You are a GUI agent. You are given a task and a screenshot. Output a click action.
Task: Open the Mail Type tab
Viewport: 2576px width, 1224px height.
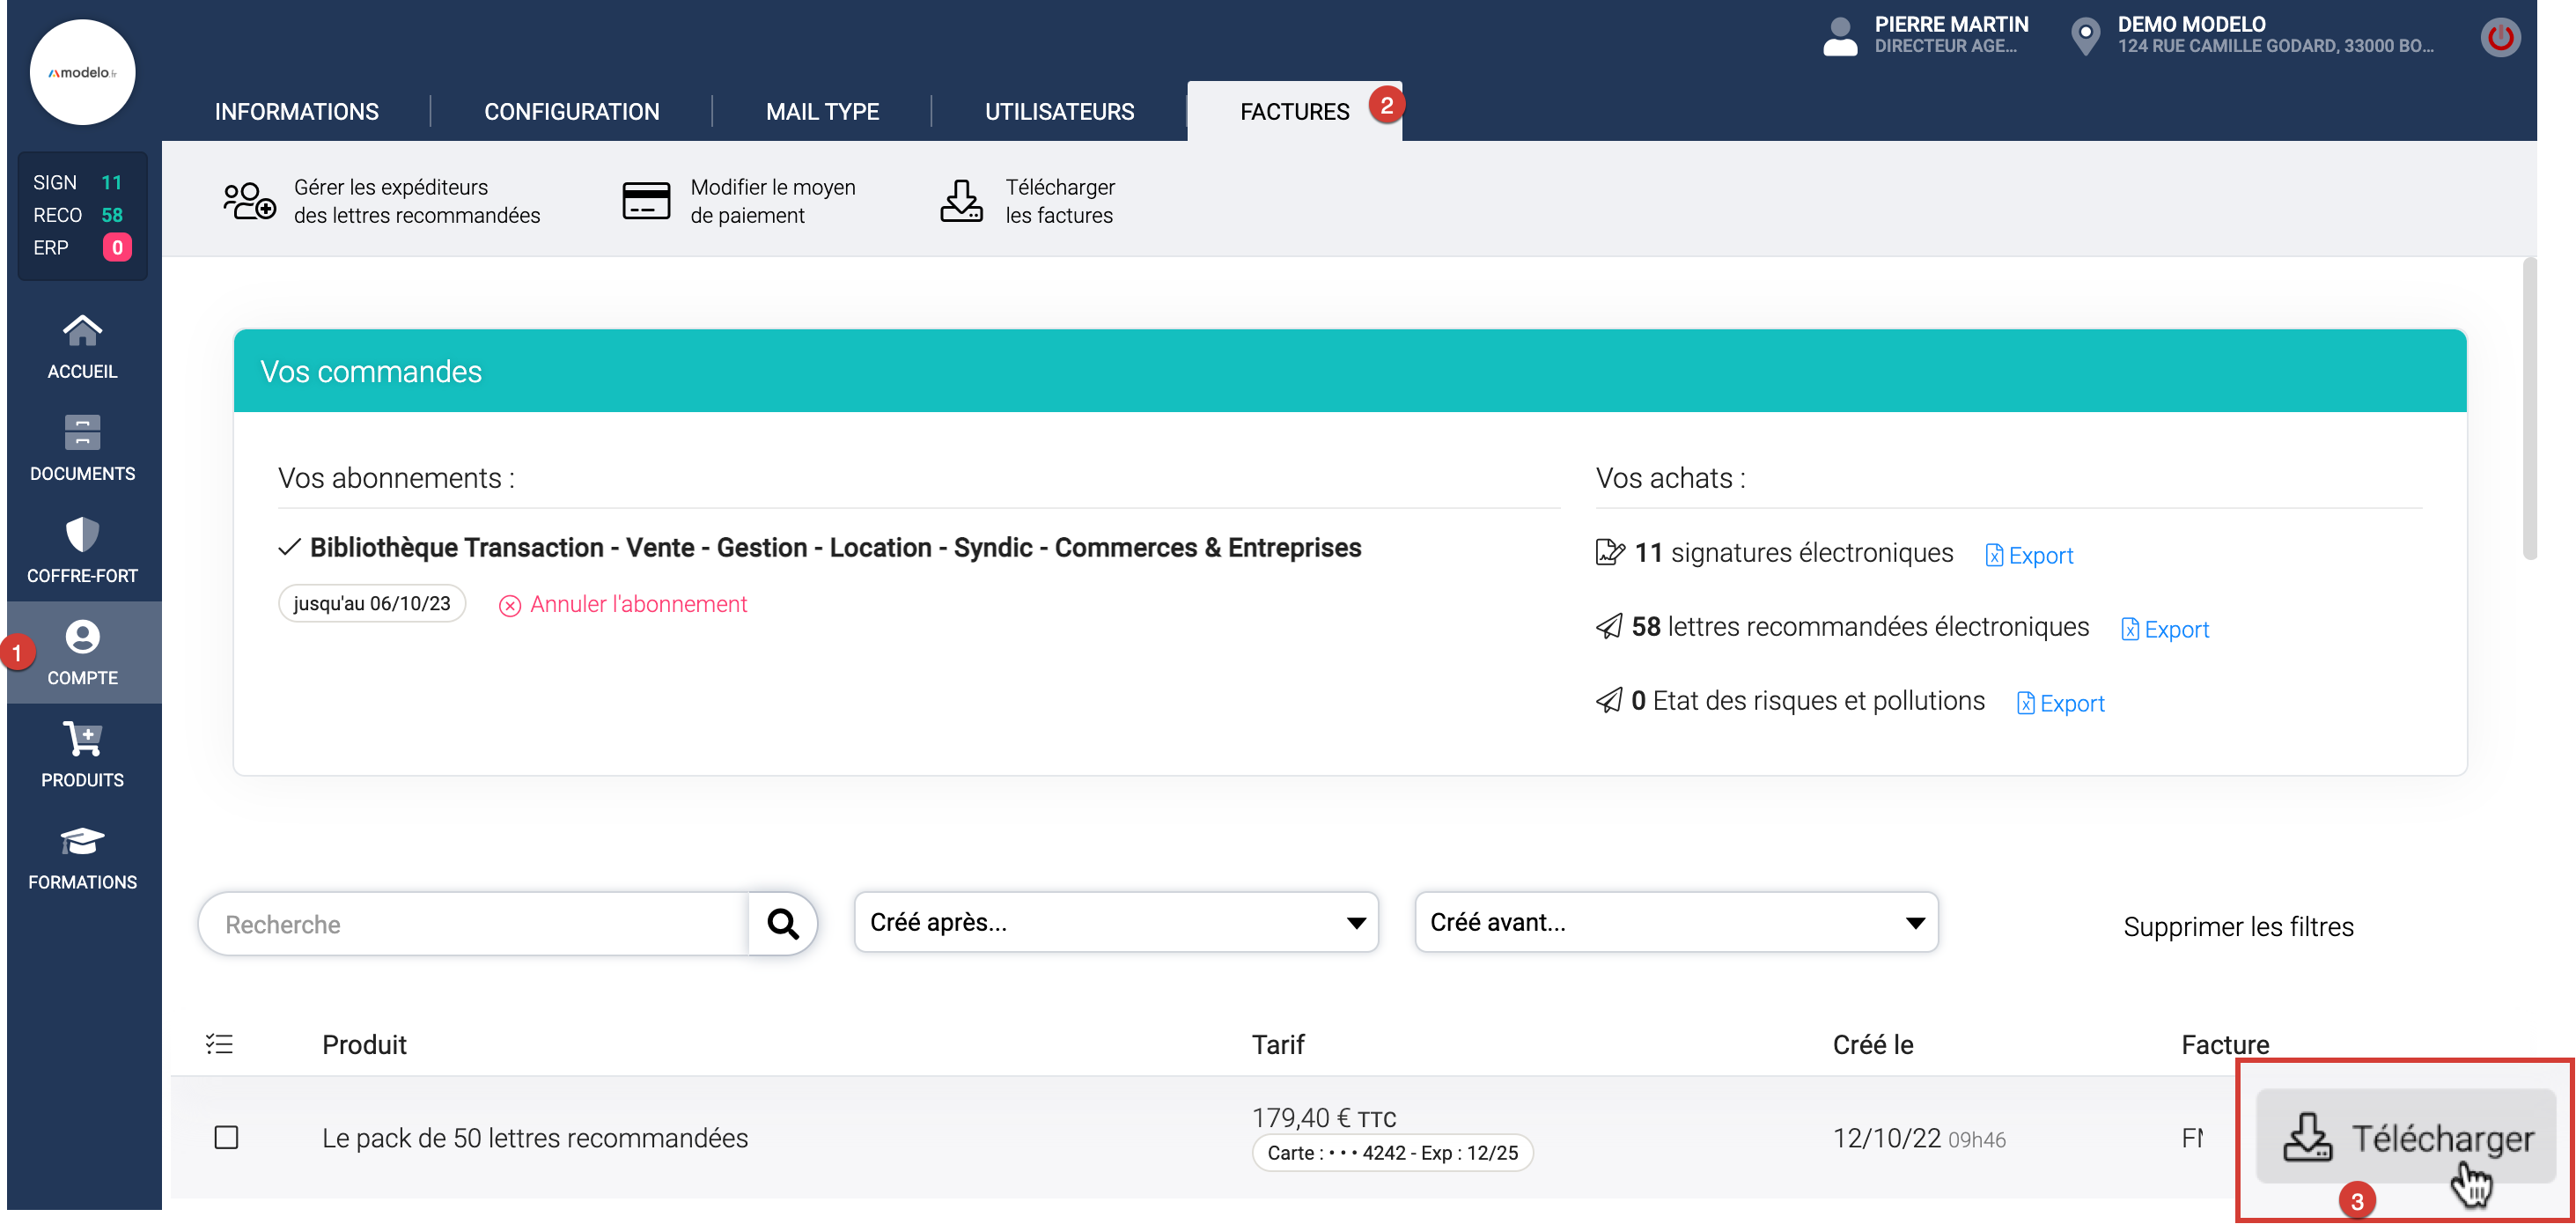(x=821, y=112)
